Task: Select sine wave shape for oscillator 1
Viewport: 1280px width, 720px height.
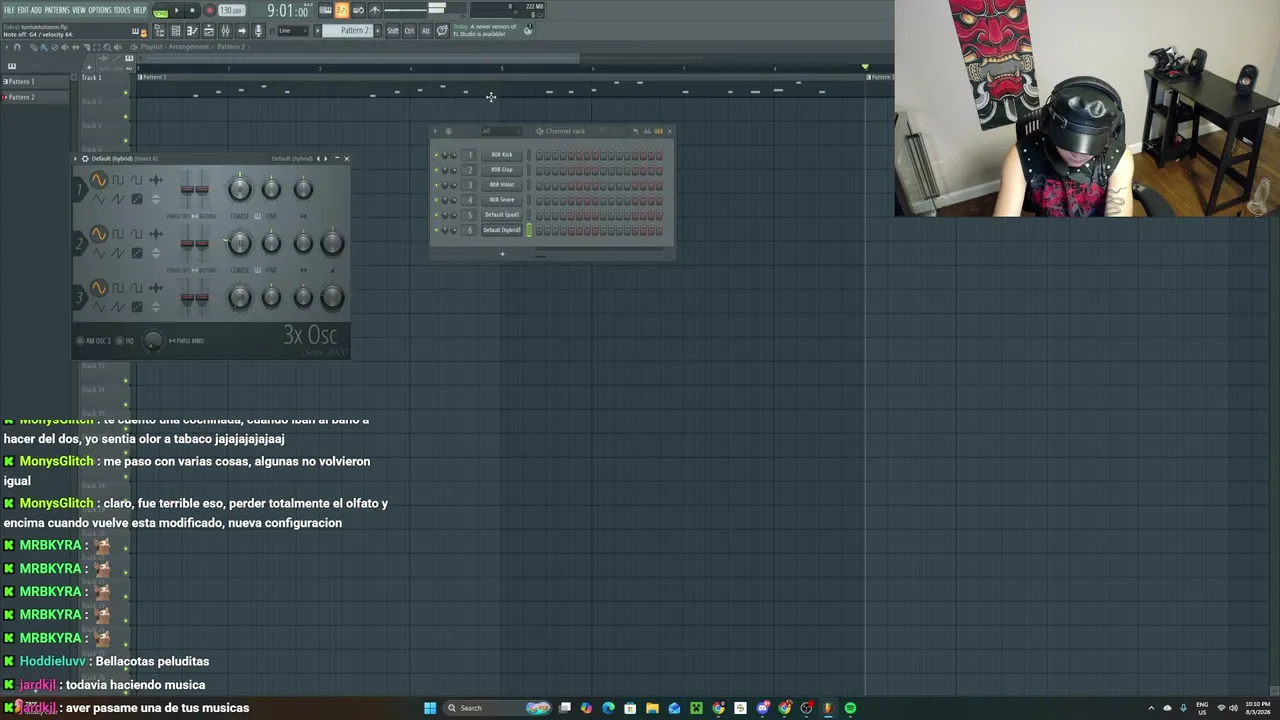Action: click(98, 180)
